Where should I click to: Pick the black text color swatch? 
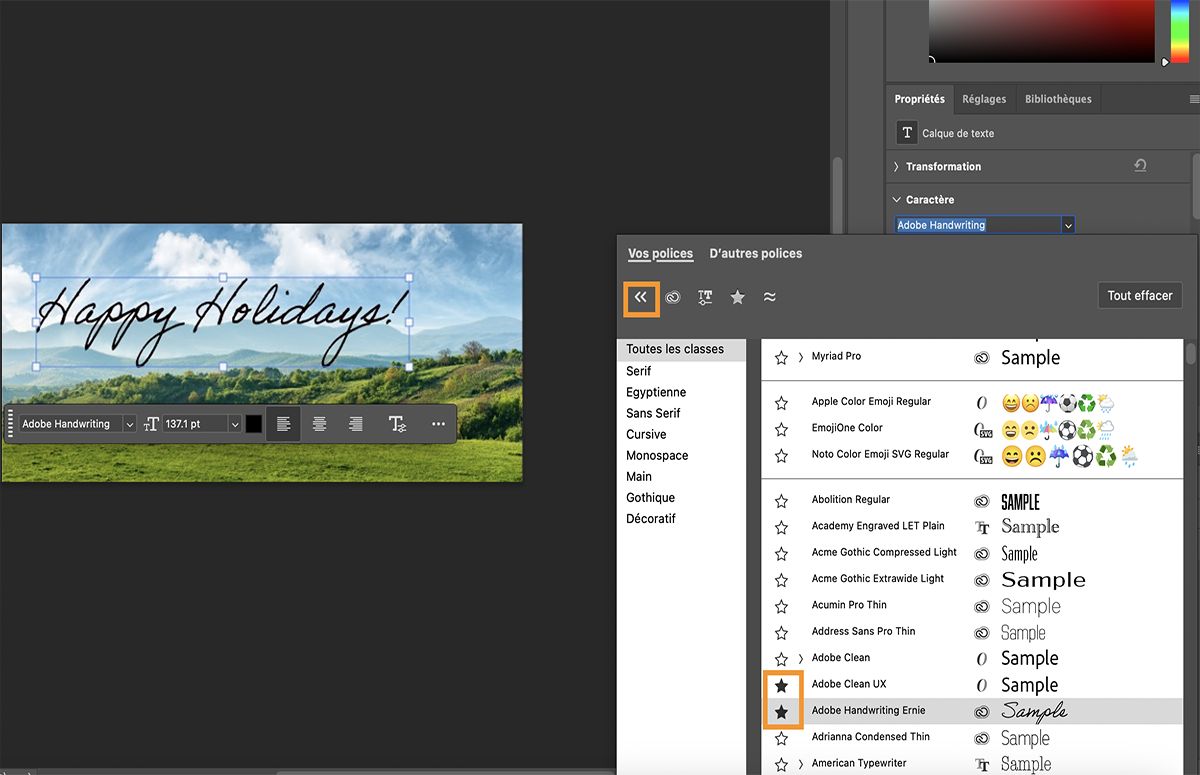coord(254,423)
